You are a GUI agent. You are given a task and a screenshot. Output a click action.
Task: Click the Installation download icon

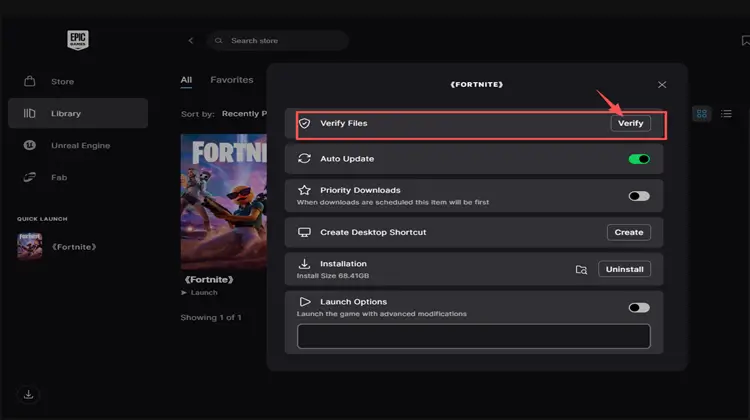304,264
